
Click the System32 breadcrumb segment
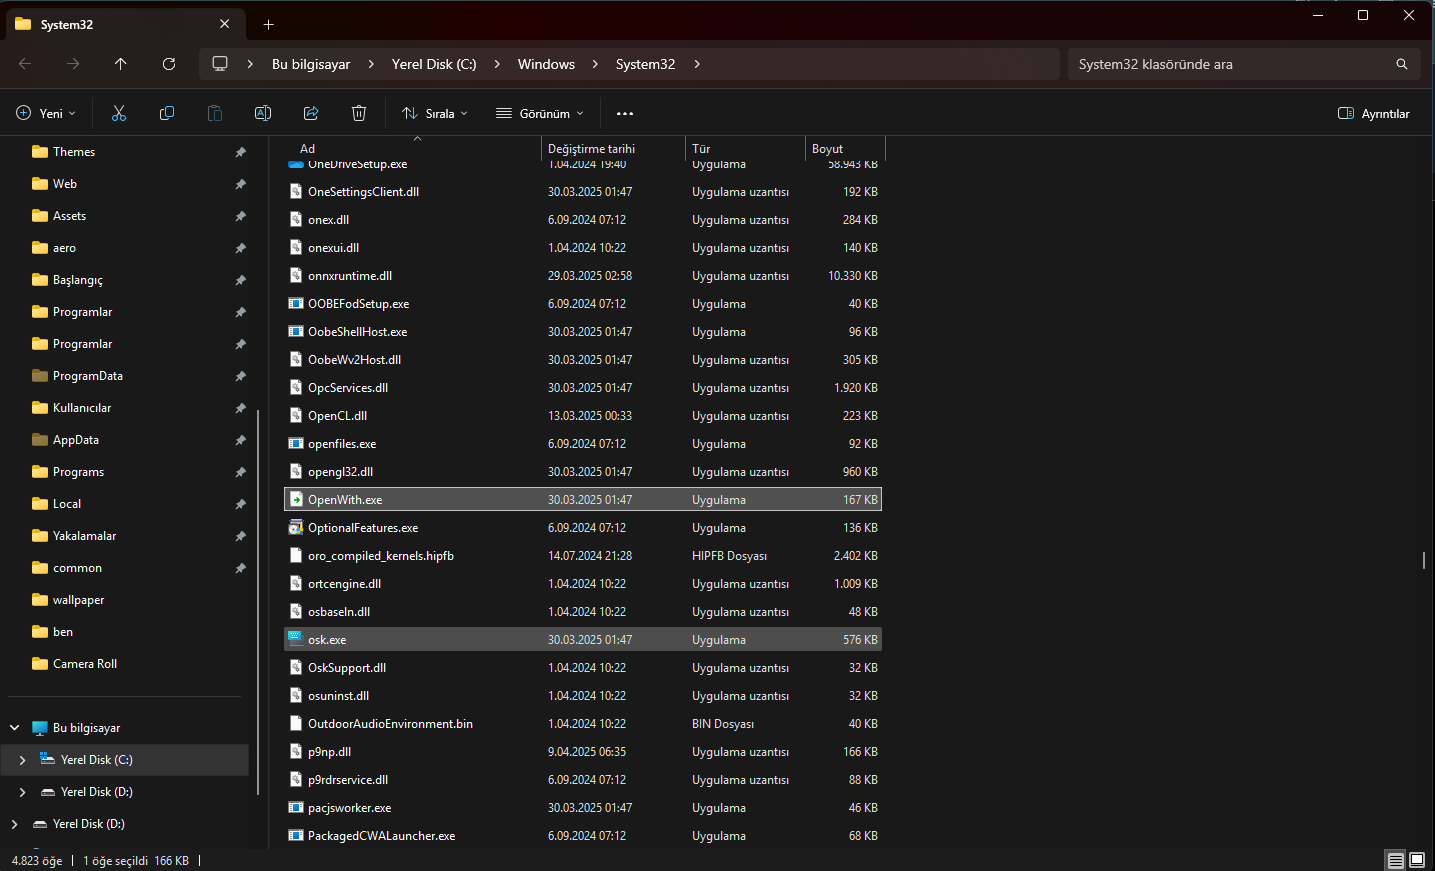coord(645,64)
